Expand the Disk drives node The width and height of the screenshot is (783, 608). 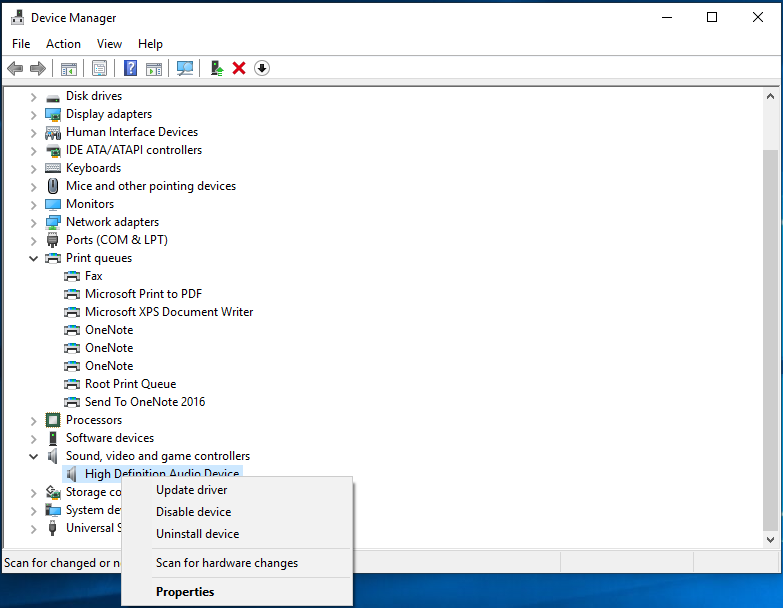point(33,96)
